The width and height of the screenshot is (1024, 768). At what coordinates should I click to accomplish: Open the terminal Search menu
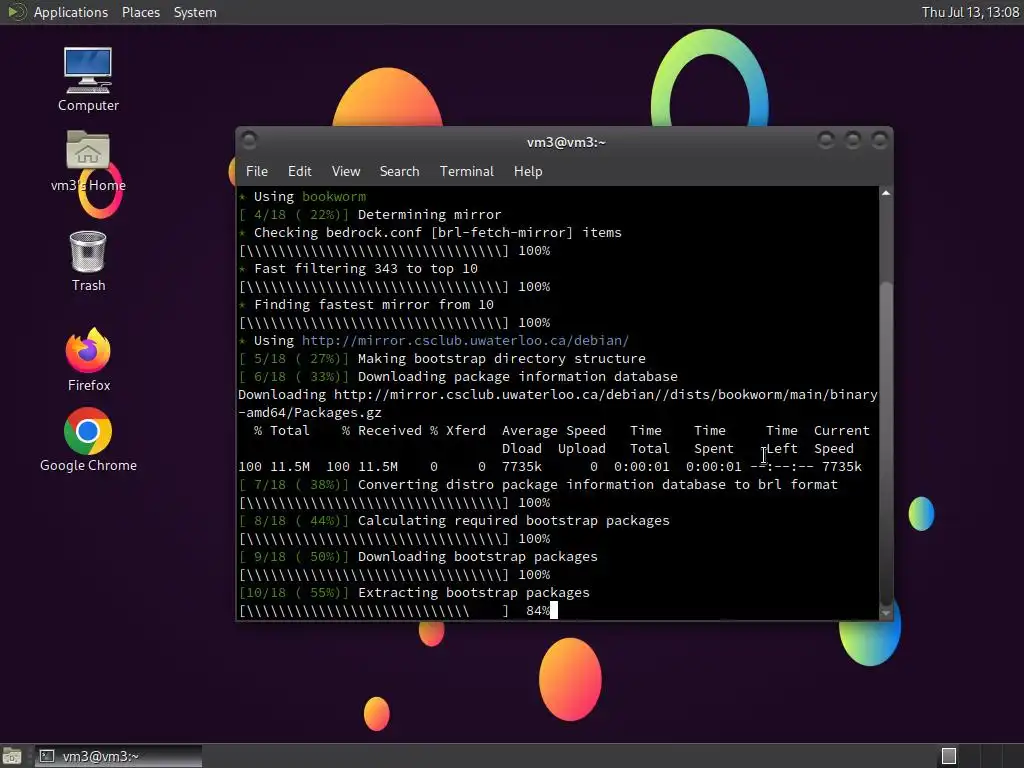tap(399, 171)
